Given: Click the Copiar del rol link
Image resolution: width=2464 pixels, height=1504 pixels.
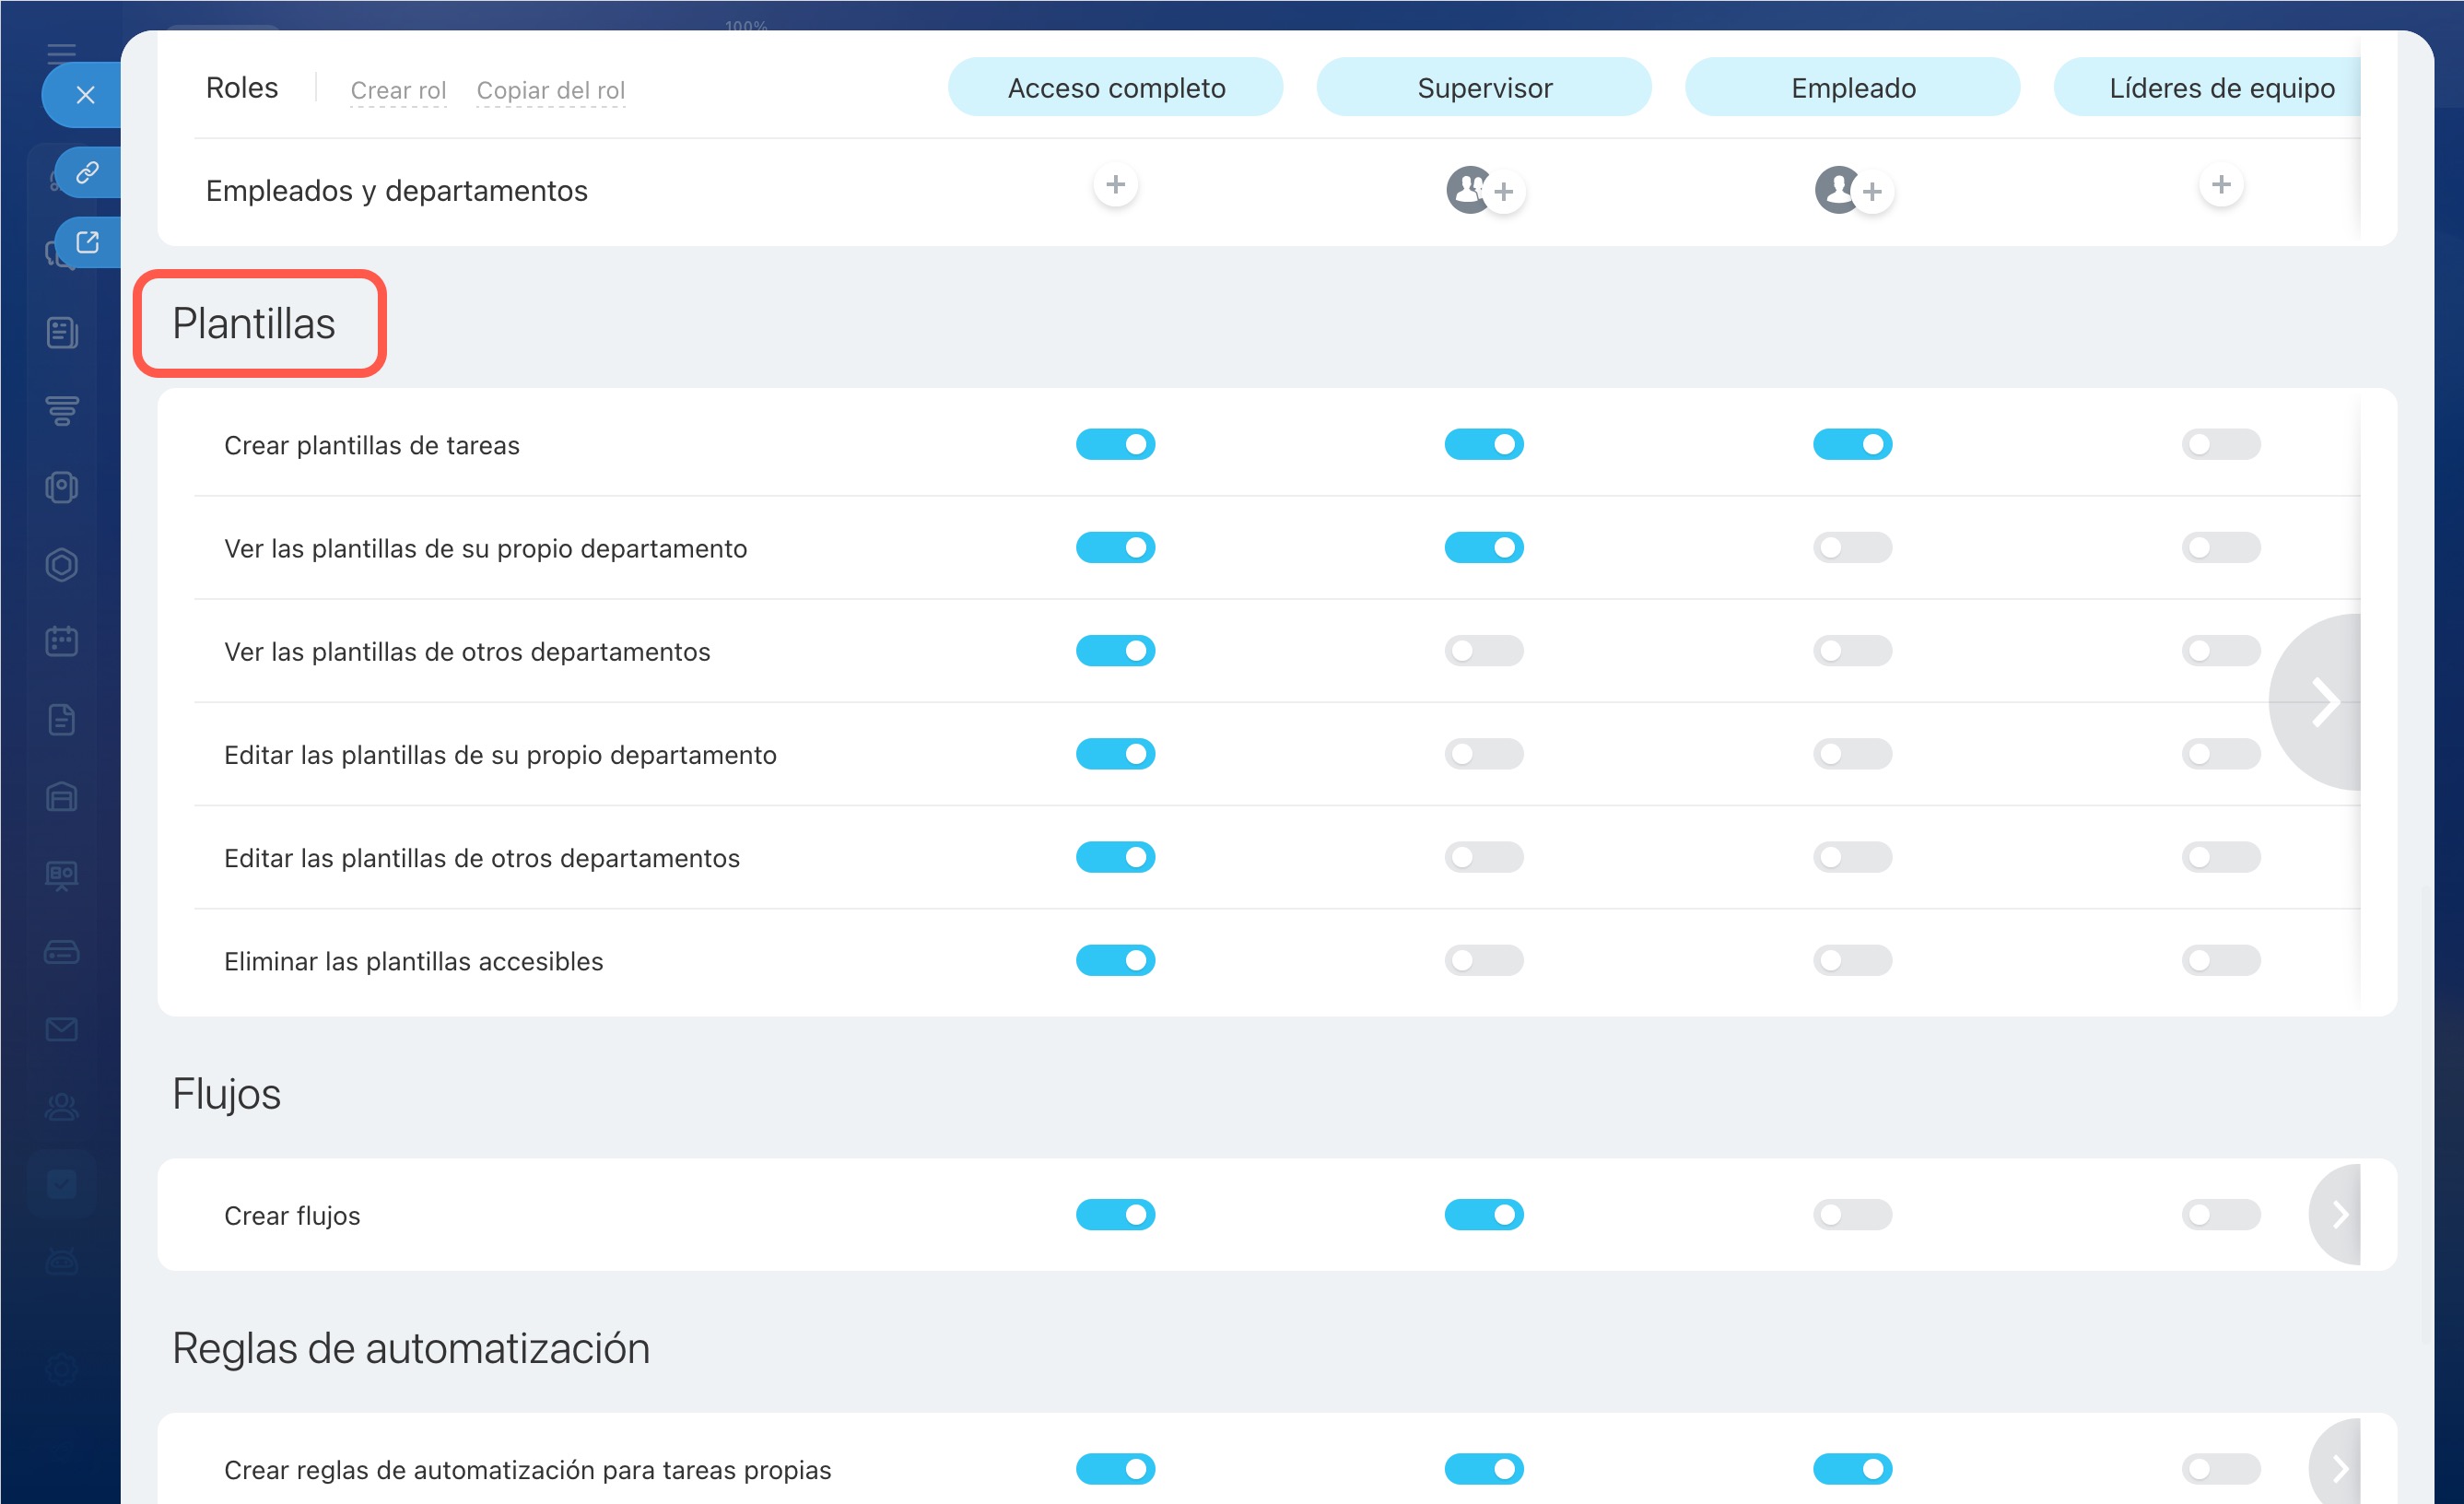Looking at the screenshot, I should [550, 90].
